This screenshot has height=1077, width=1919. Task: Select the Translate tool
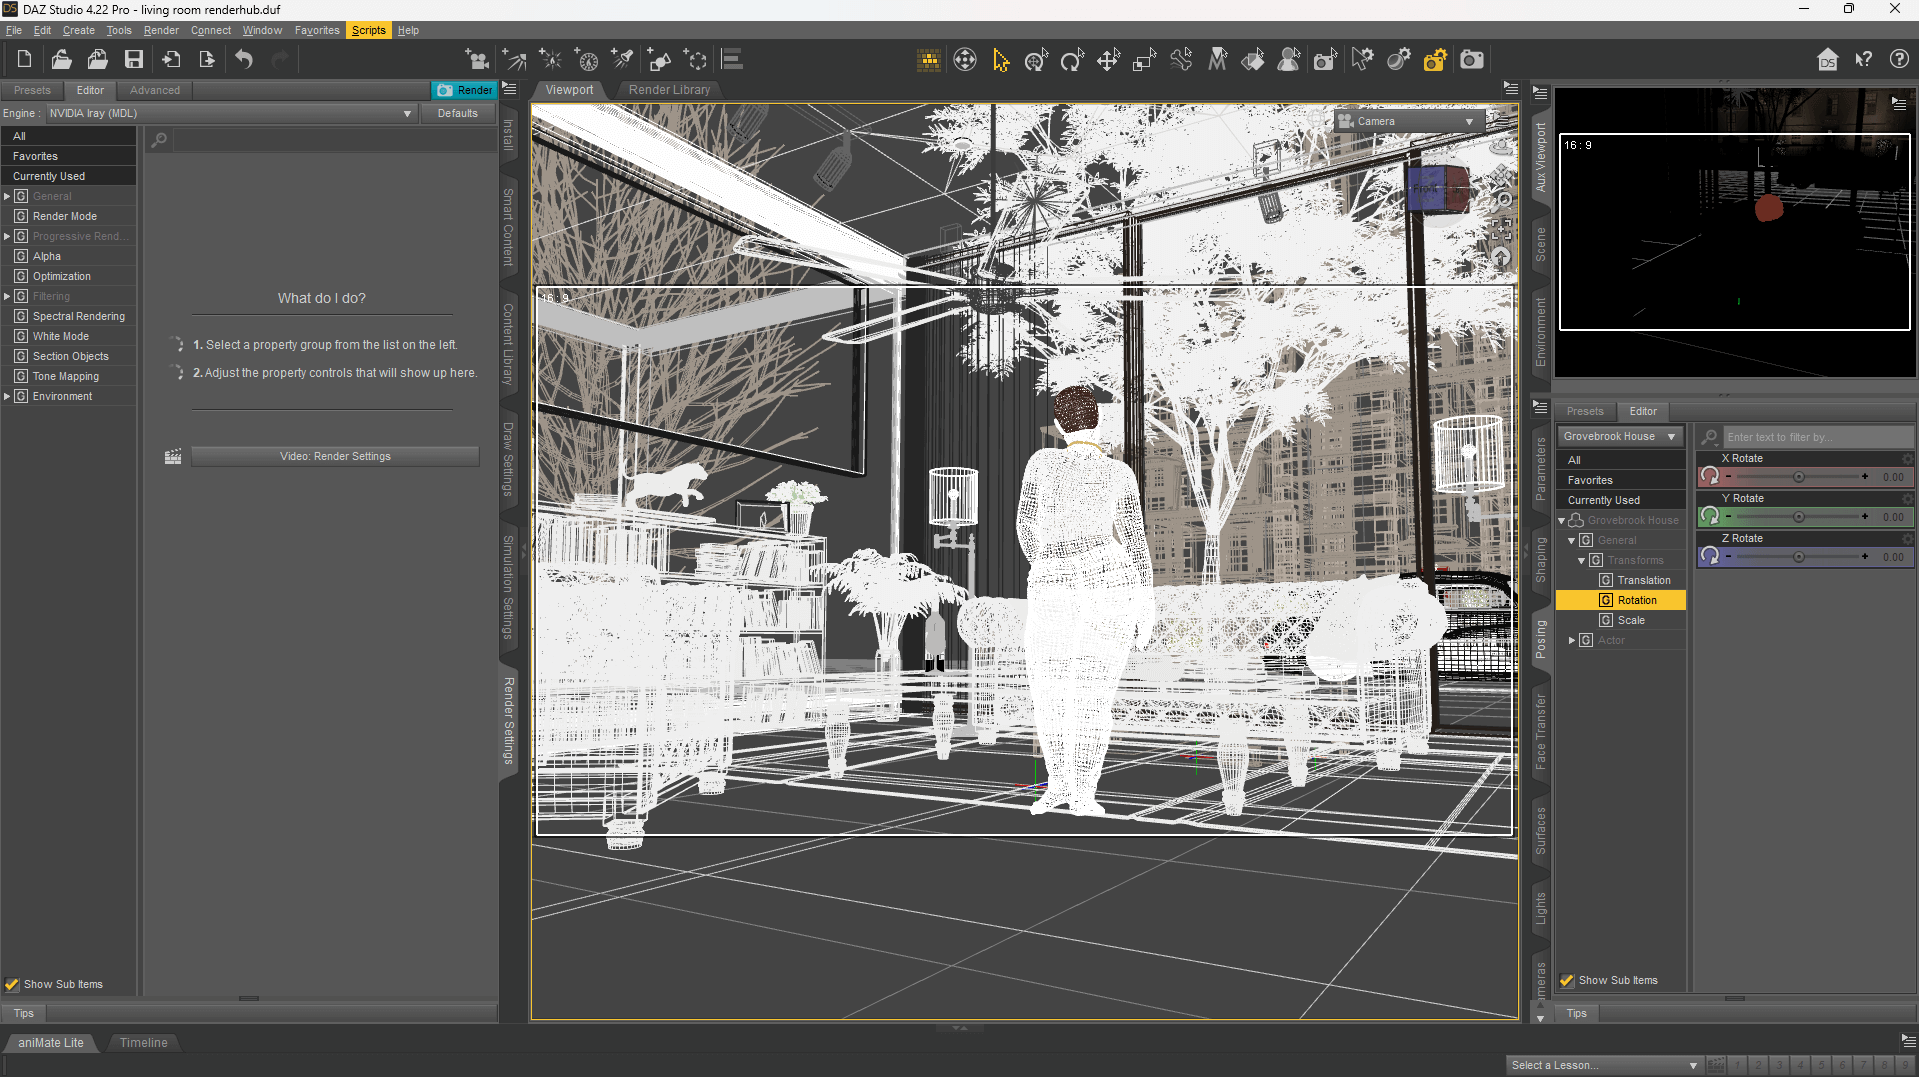[1108, 60]
